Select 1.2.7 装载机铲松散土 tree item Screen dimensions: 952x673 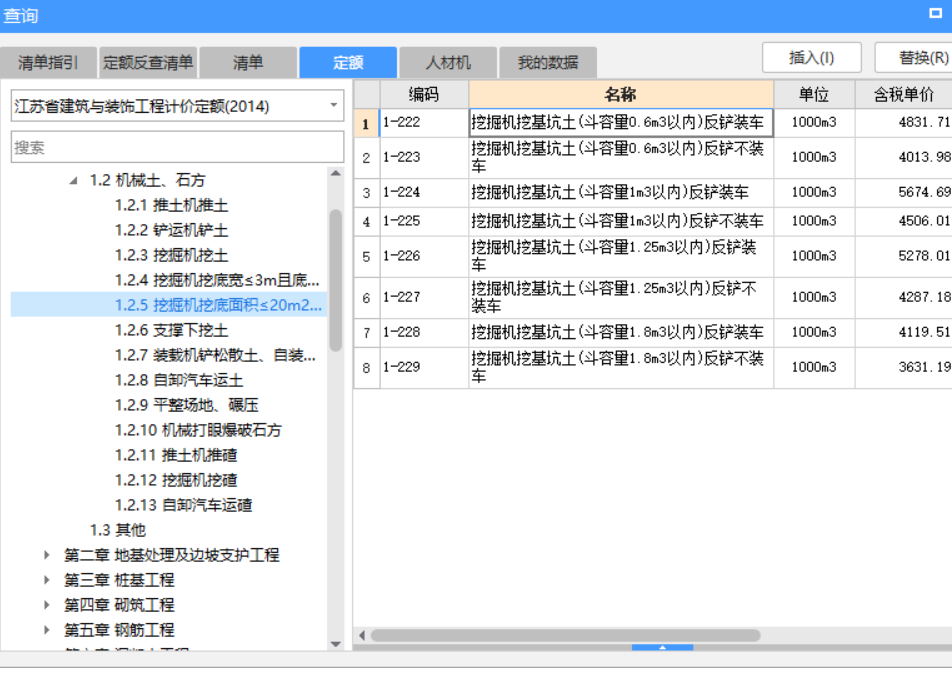point(216,355)
